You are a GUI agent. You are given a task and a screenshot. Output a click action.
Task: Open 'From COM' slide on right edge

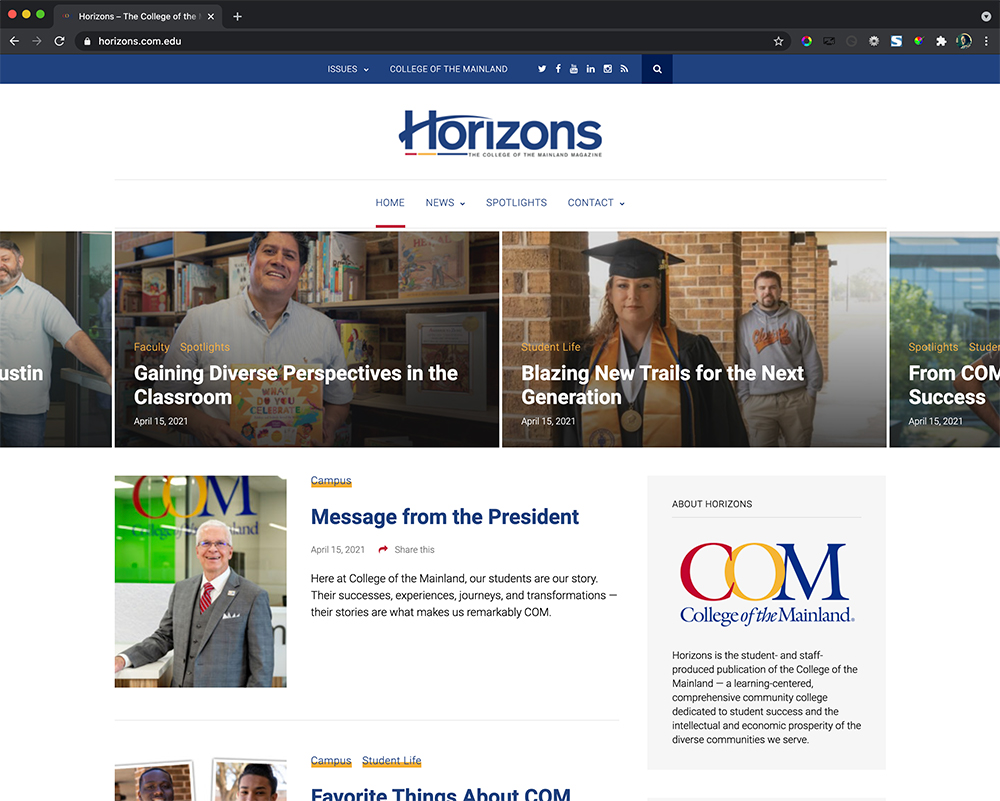click(x=945, y=339)
